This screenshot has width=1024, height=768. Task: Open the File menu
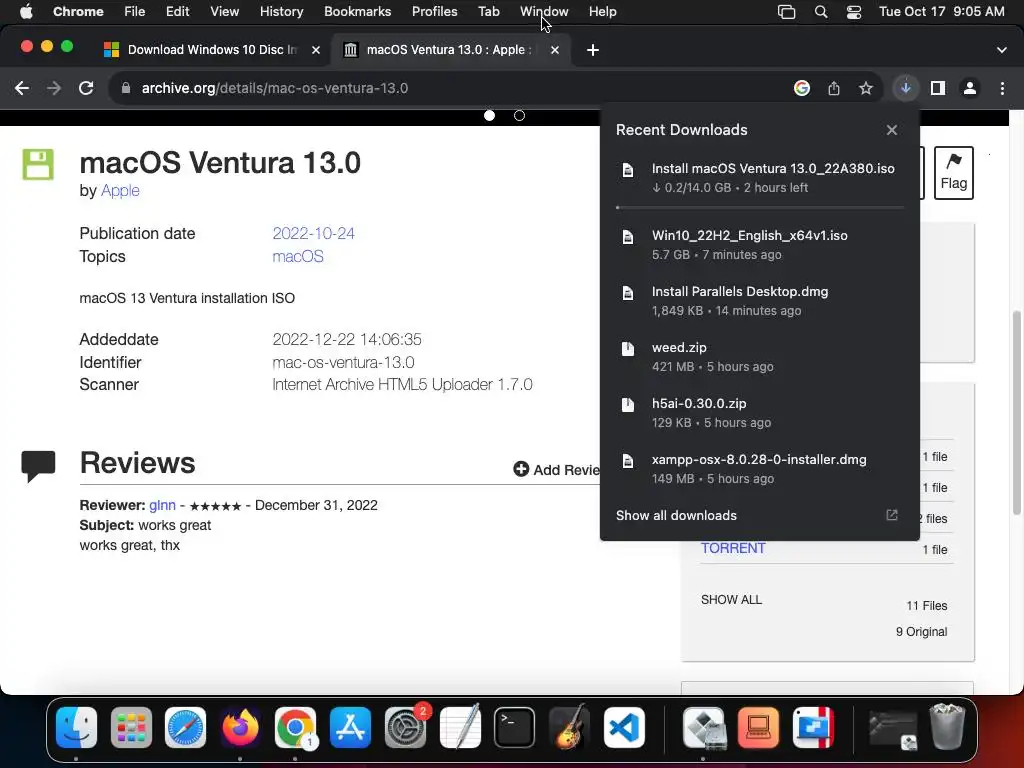[135, 12]
